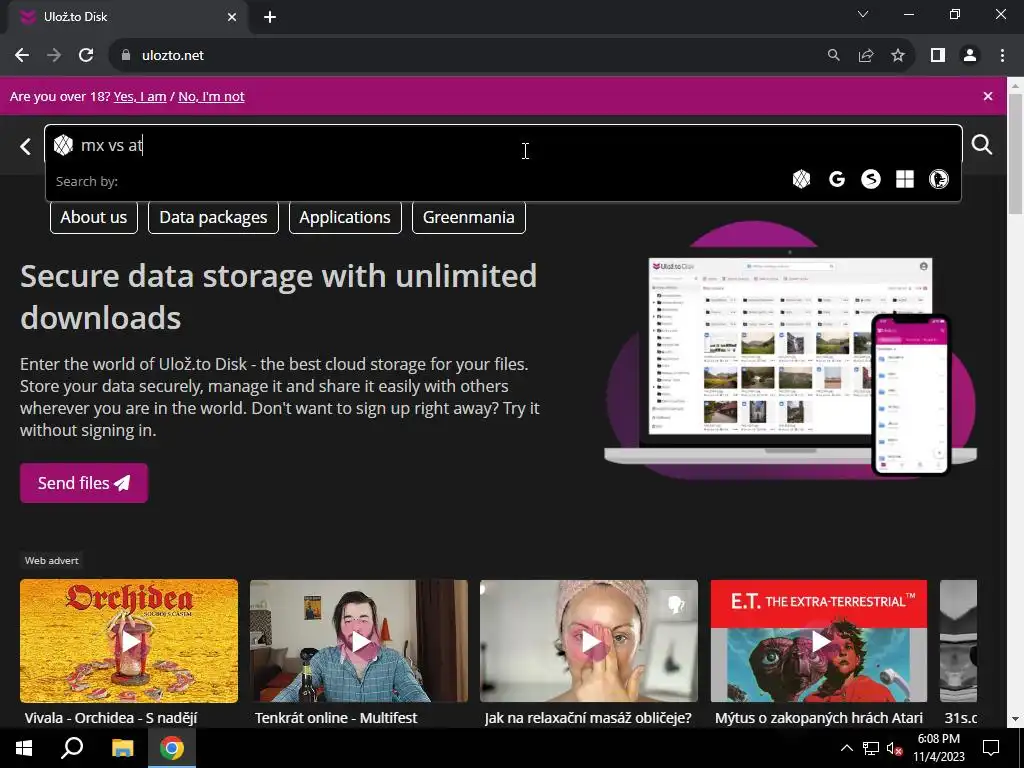Image resolution: width=1024 pixels, height=768 pixels.
Task: Dismiss the age verification banner
Action: click(987, 96)
